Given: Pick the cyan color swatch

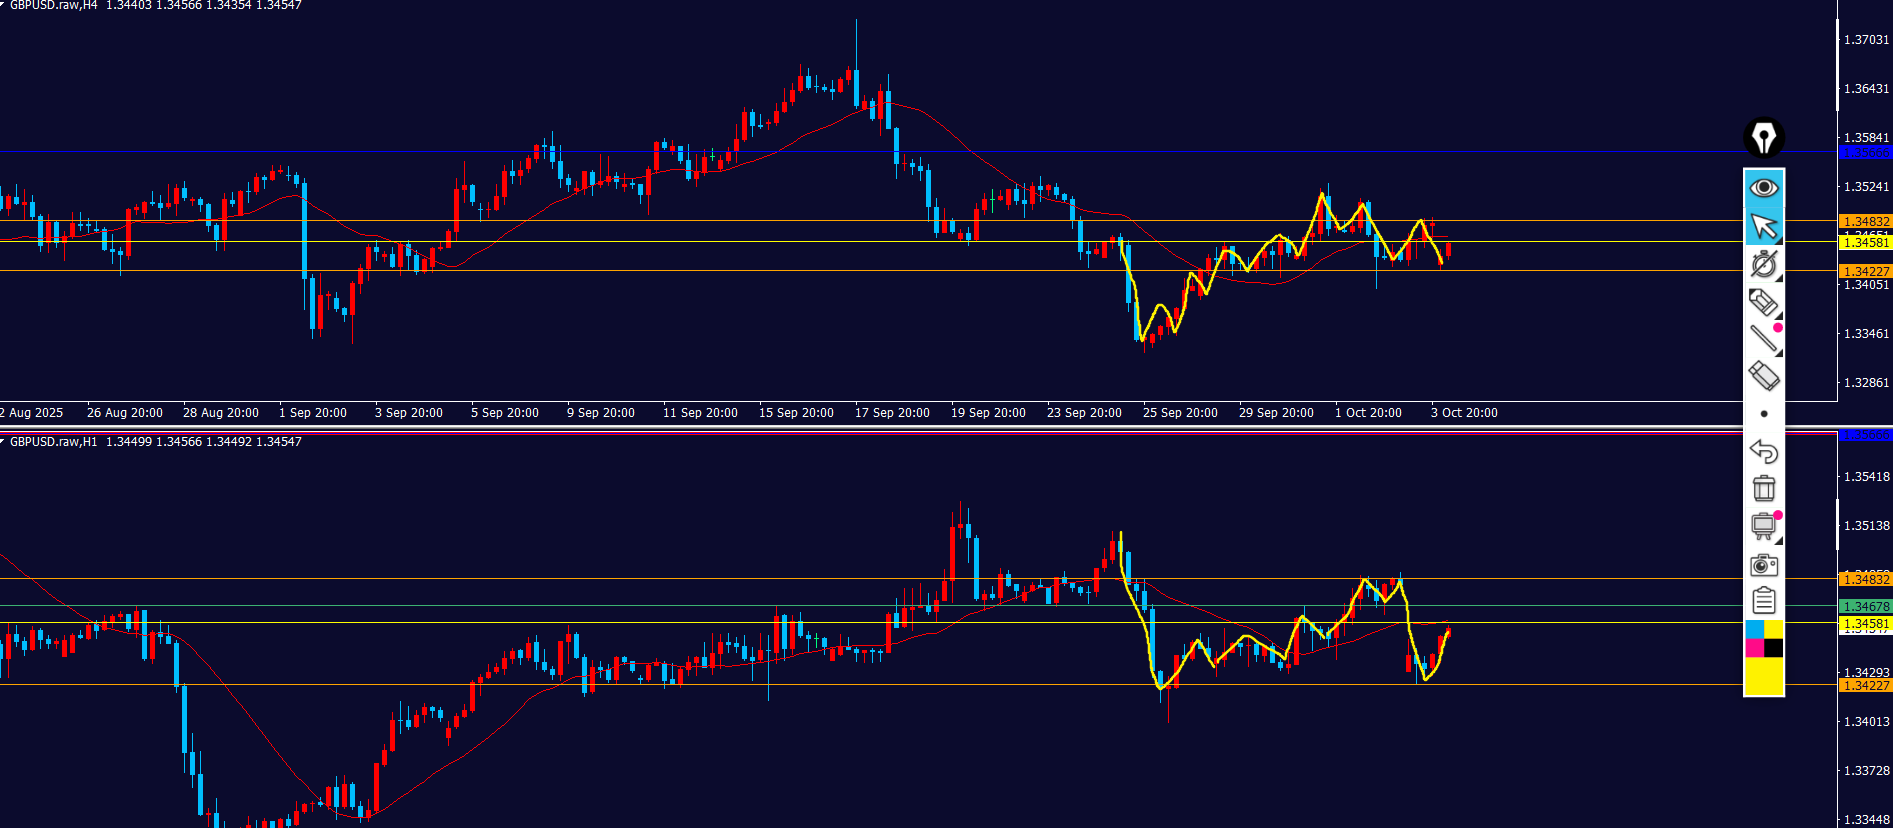Looking at the screenshot, I should (x=1754, y=629).
